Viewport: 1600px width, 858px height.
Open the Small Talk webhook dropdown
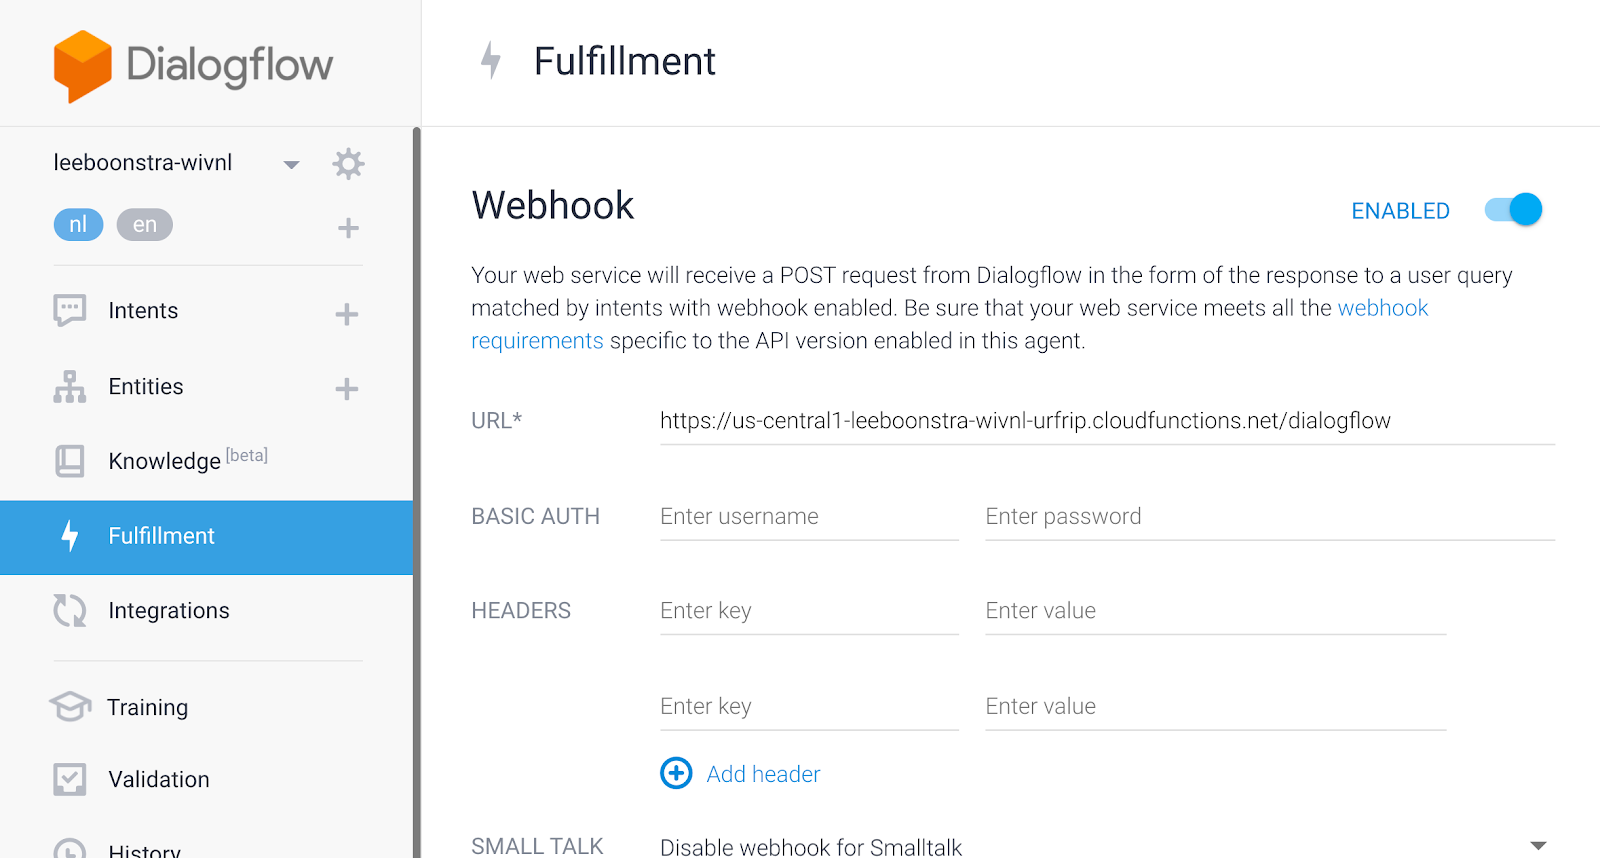coord(1538,846)
